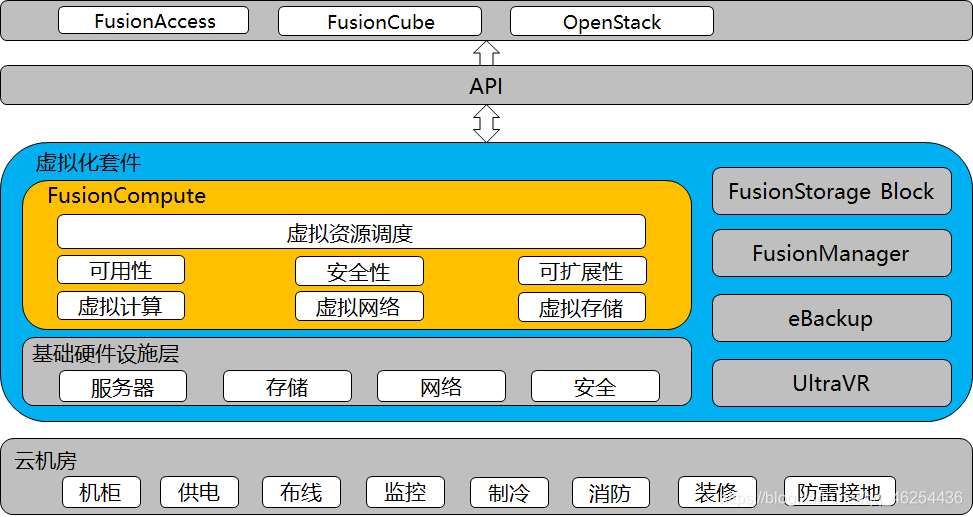Click the API layer label
Screen dimensions: 973x517
pos(486,86)
